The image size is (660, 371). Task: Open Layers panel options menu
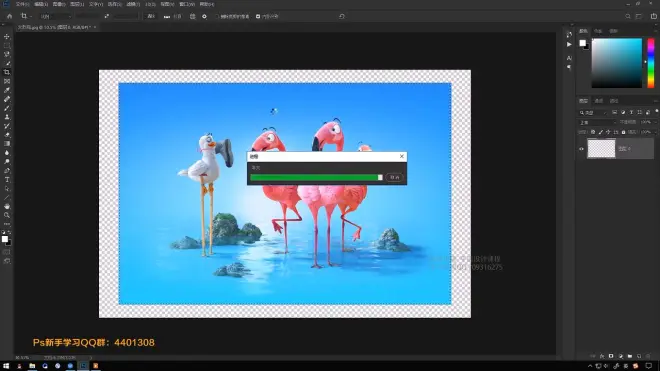(656, 101)
